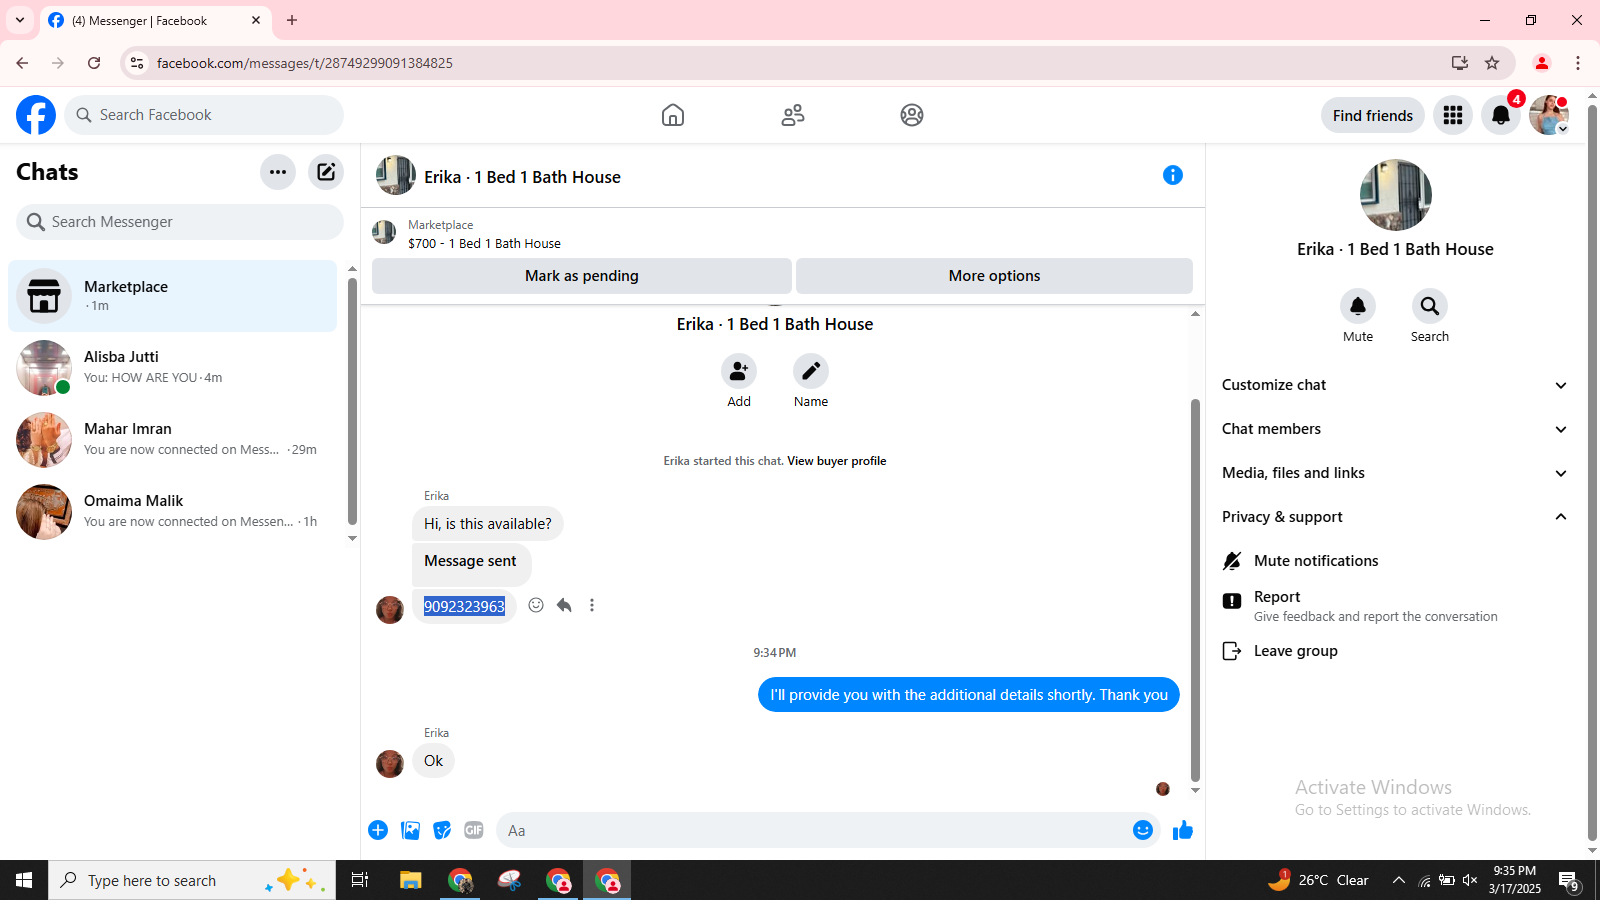
Task: Click More options button
Action: click(x=994, y=276)
